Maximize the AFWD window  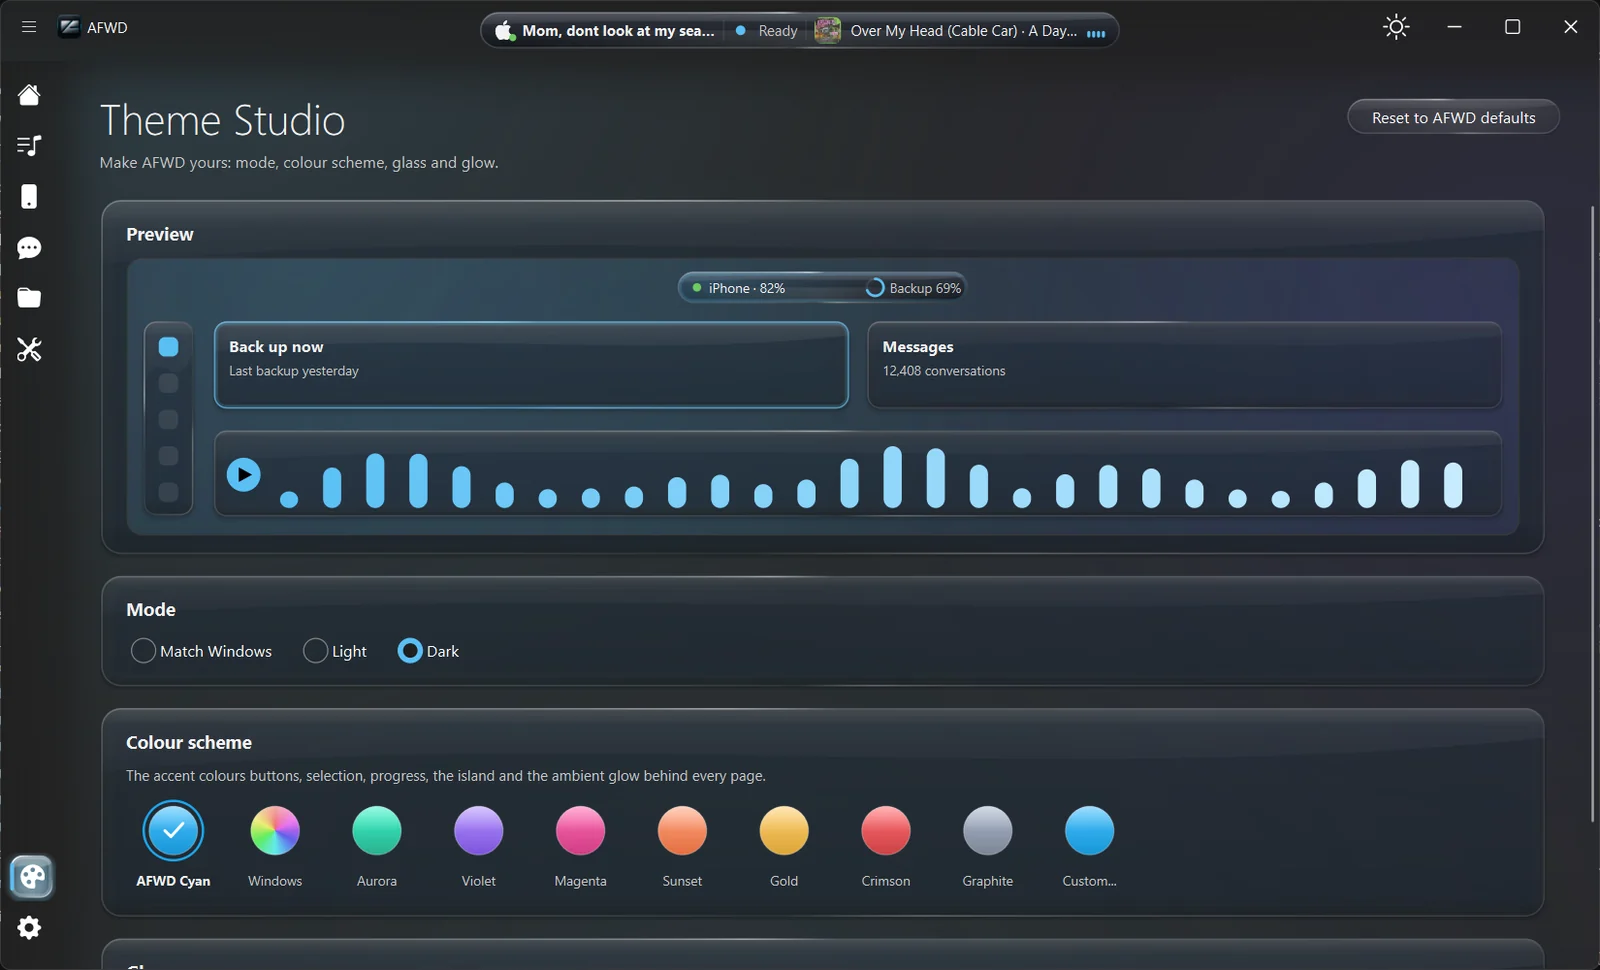[1512, 27]
